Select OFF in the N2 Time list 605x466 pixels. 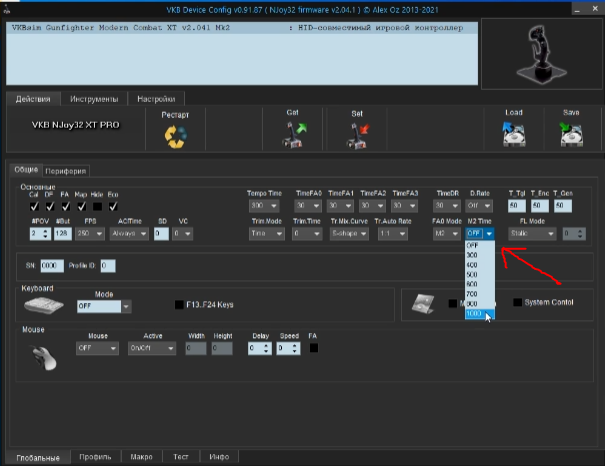tap(480, 245)
